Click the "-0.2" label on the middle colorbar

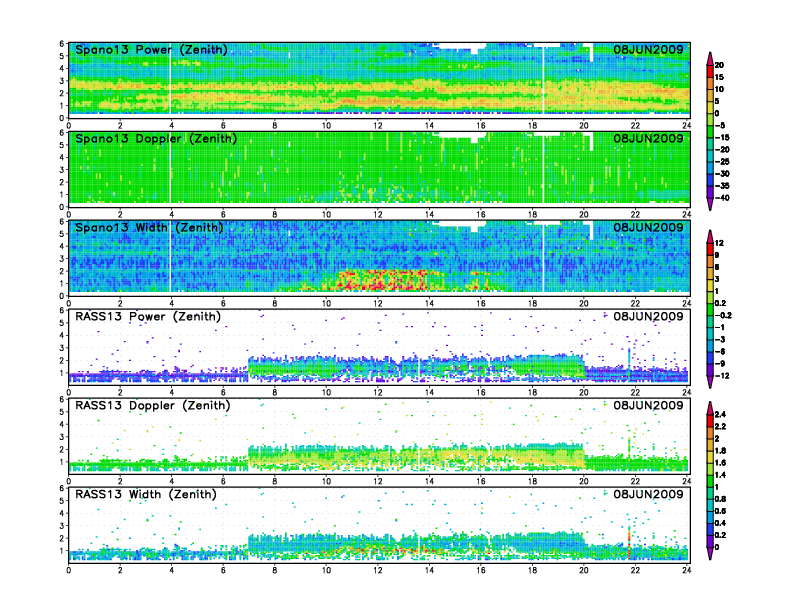click(x=723, y=316)
